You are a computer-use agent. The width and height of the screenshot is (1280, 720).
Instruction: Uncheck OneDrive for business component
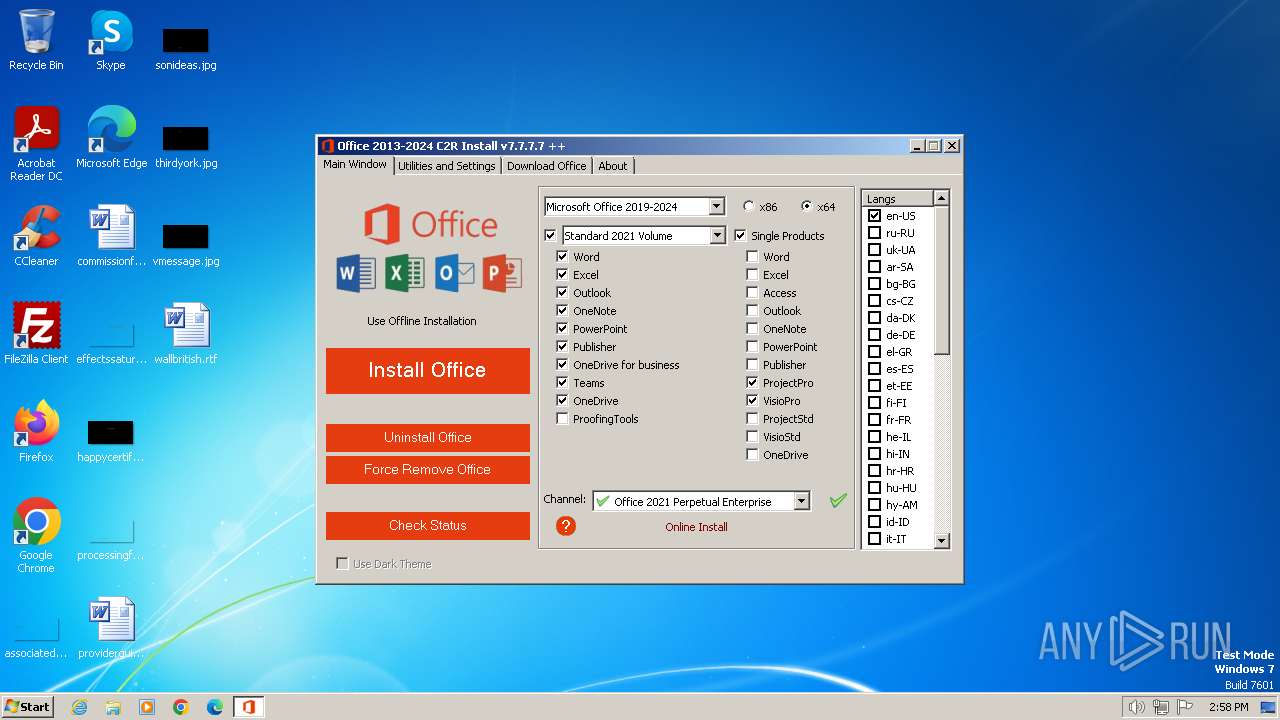pyautogui.click(x=562, y=364)
